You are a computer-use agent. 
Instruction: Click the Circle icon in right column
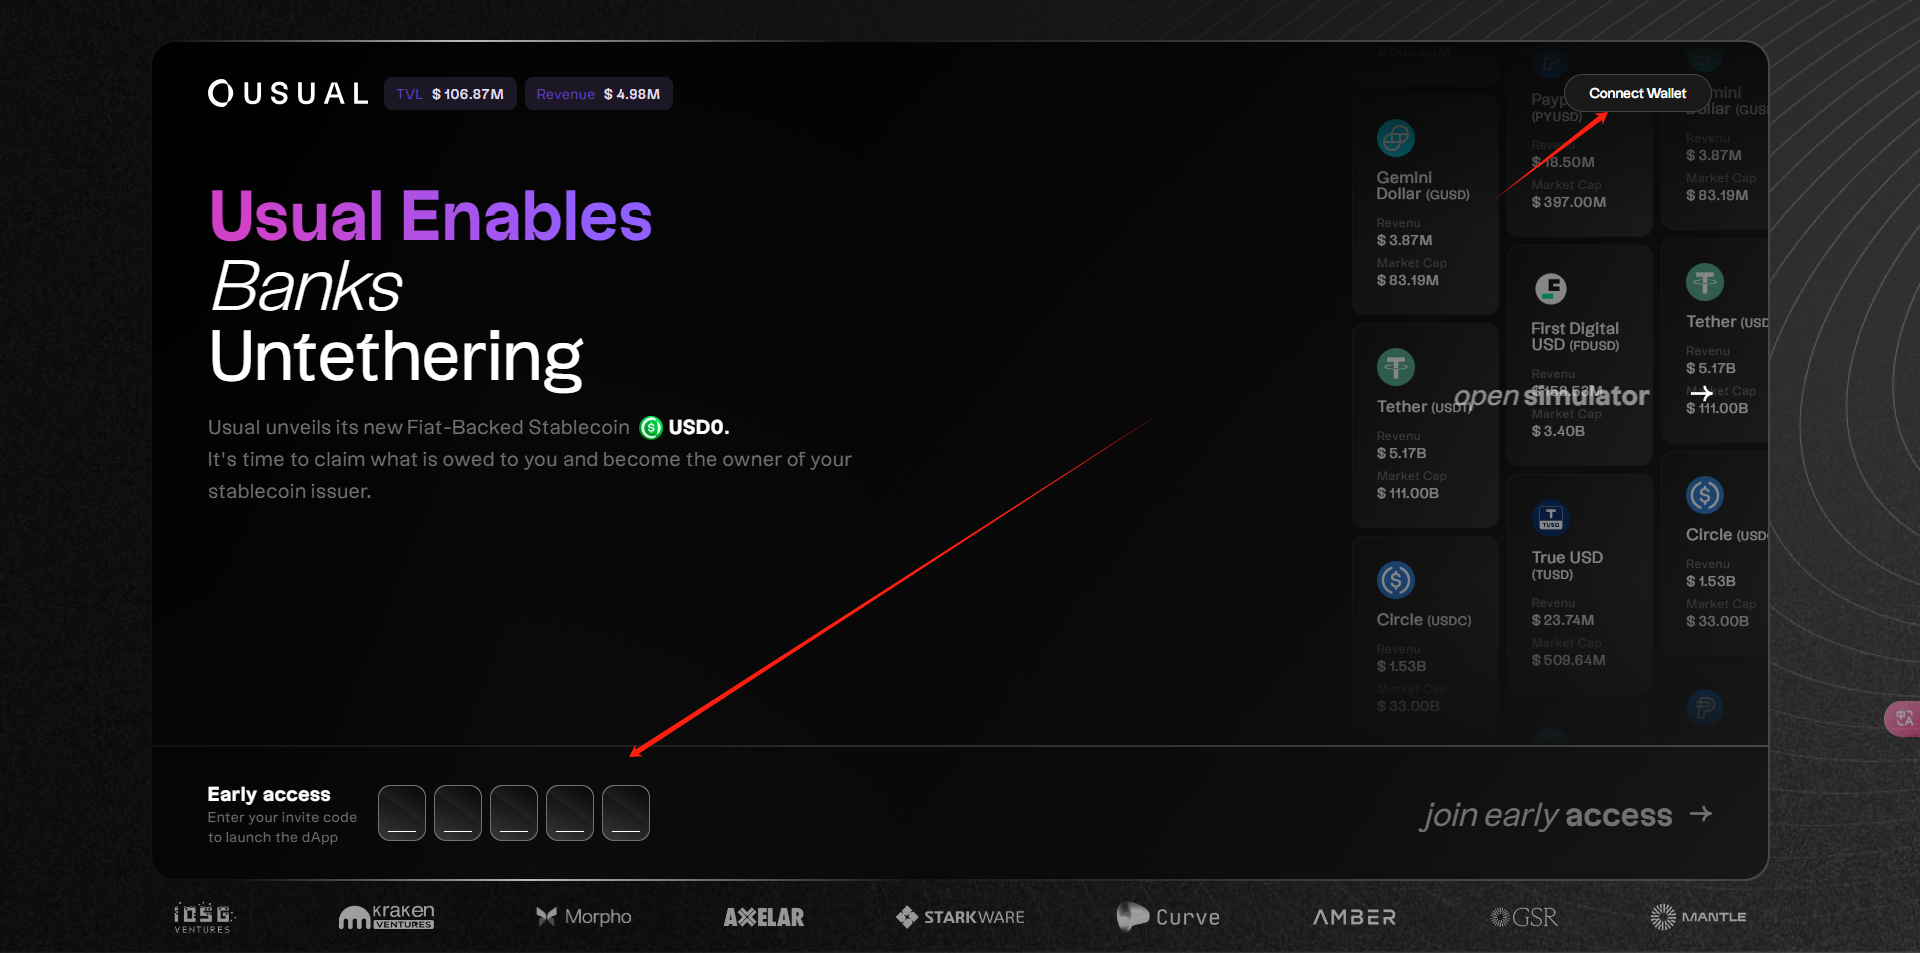[1705, 495]
